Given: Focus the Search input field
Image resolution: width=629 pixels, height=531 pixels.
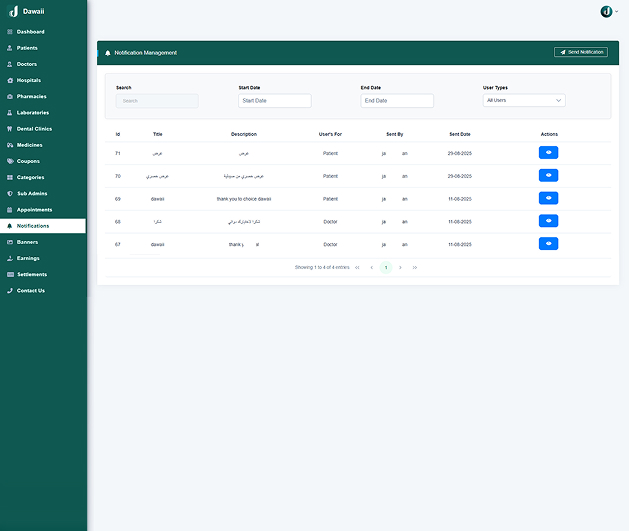Looking at the screenshot, I should coord(157,101).
